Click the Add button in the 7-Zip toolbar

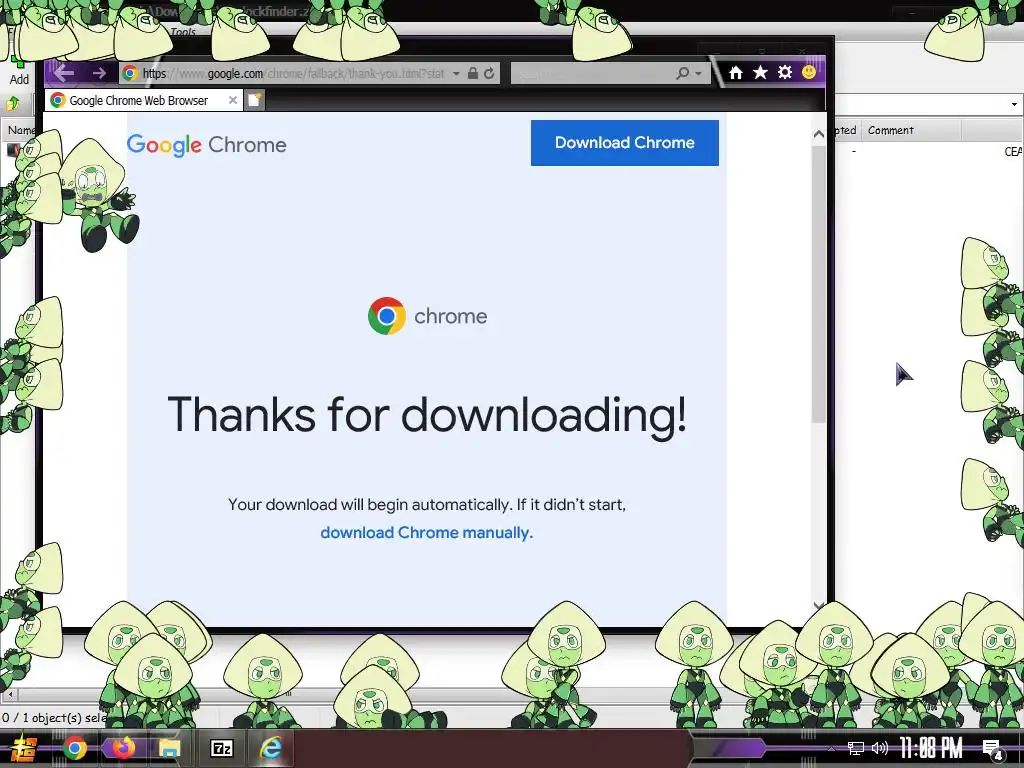(19, 71)
